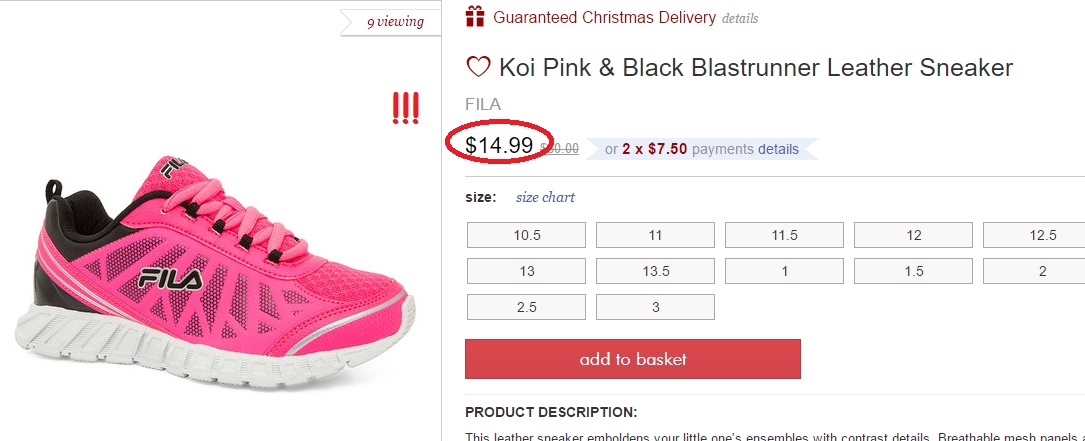Click the heart favorite icon

(479, 68)
